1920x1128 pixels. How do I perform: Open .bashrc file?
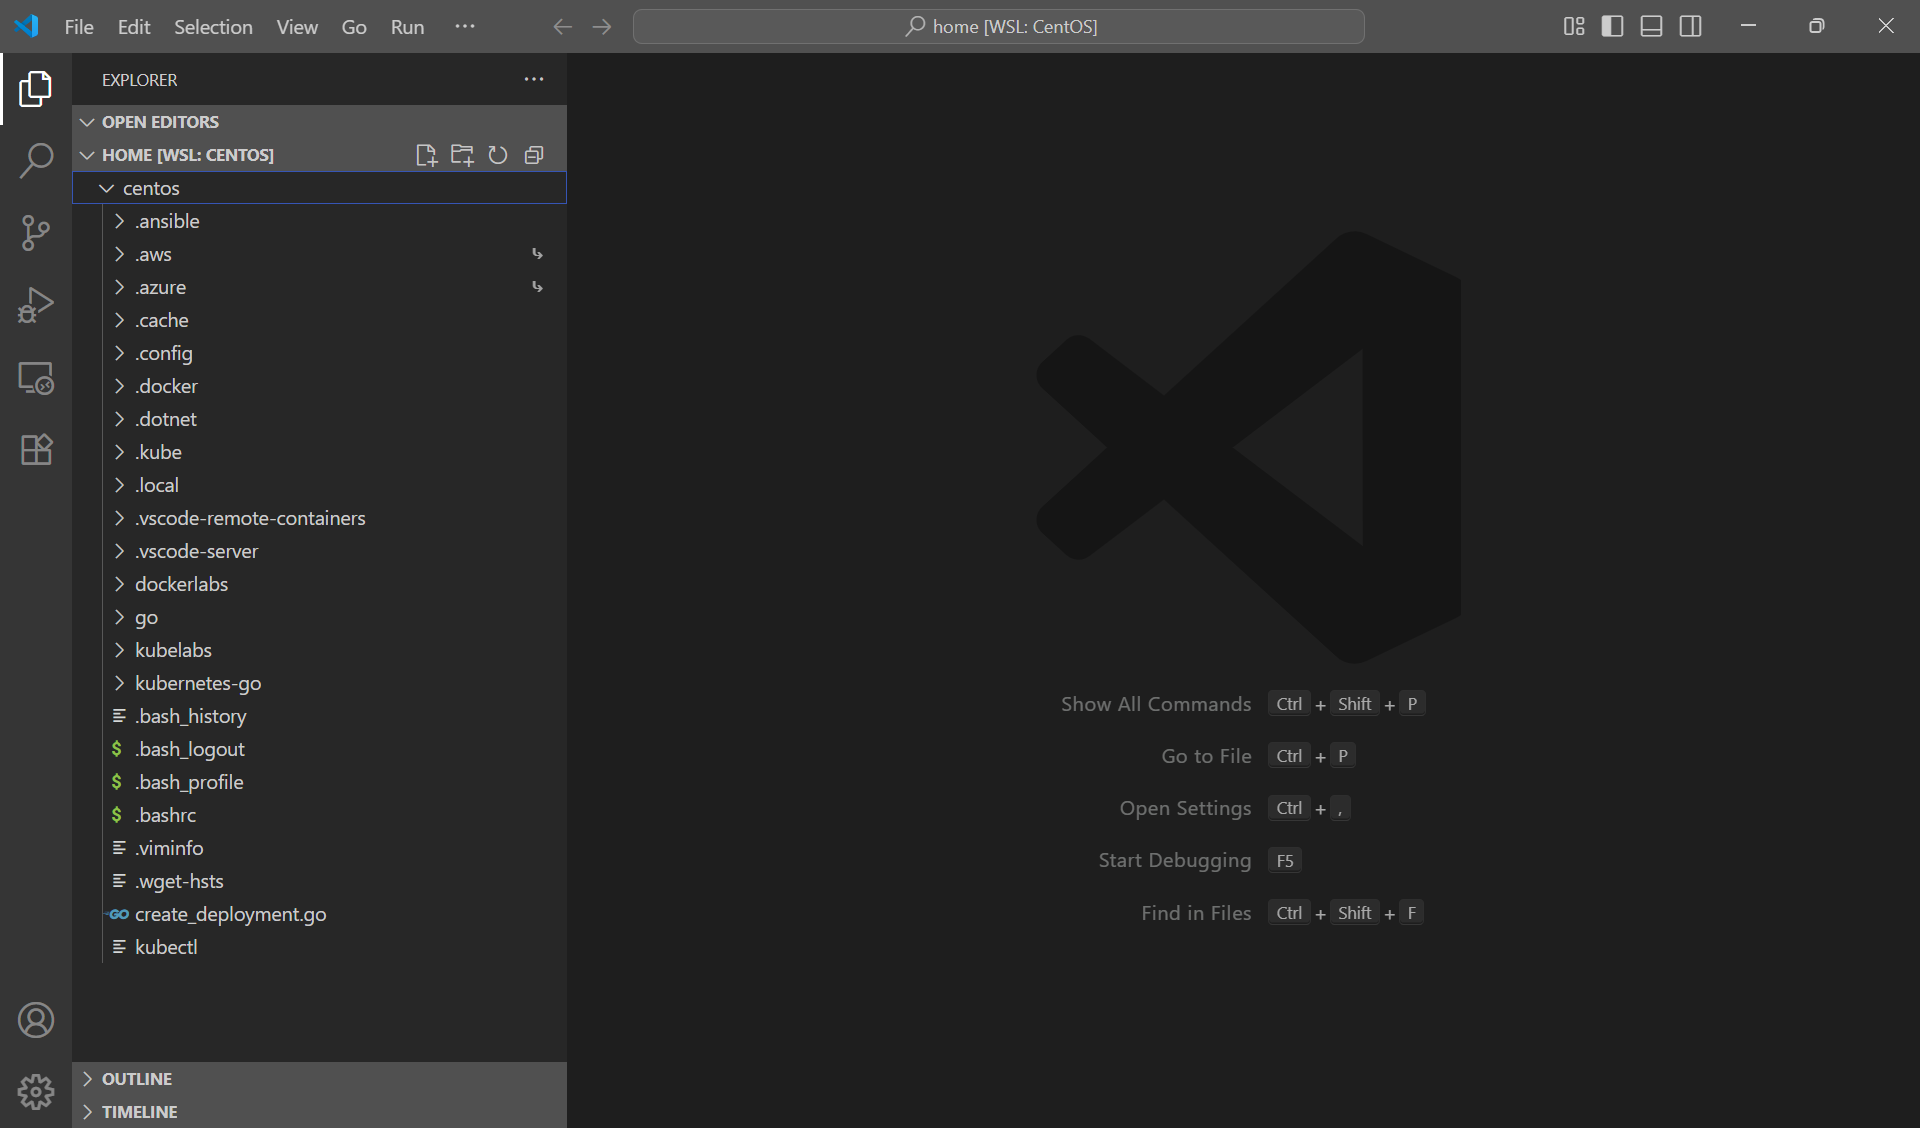(x=319, y=815)
